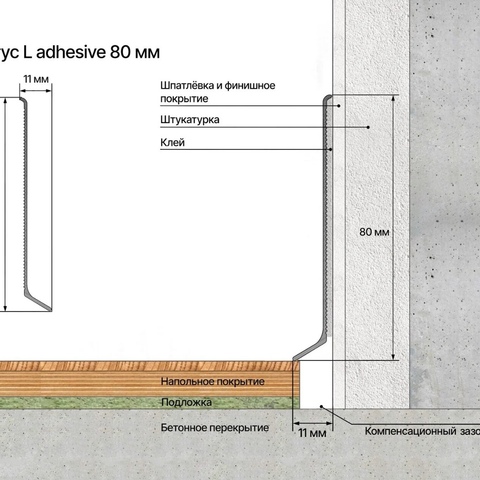The height and width of the screenshot is (480, 480).
Task: Click the 'Штукатурка' label
Action: (x=190, y=120)
